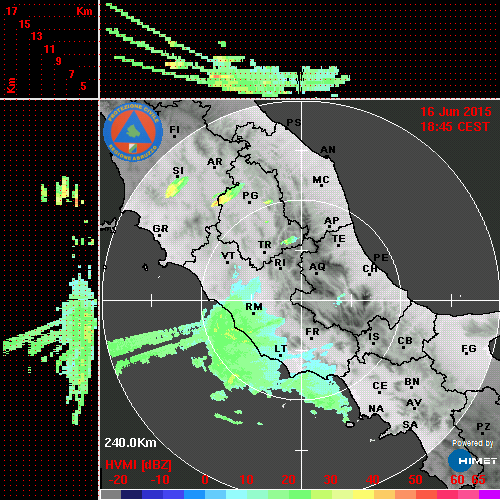
Task: Click the HIMET logo
Action: [473, 461]
